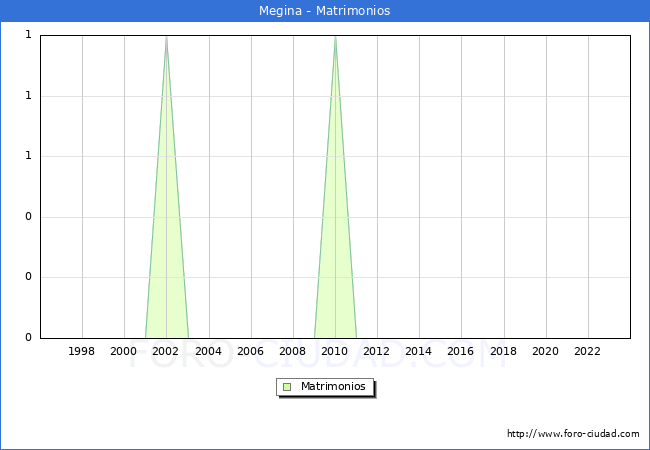Select the 2004 x-axis label
Viewport: 650px width, 450px height.
[208, 351]
